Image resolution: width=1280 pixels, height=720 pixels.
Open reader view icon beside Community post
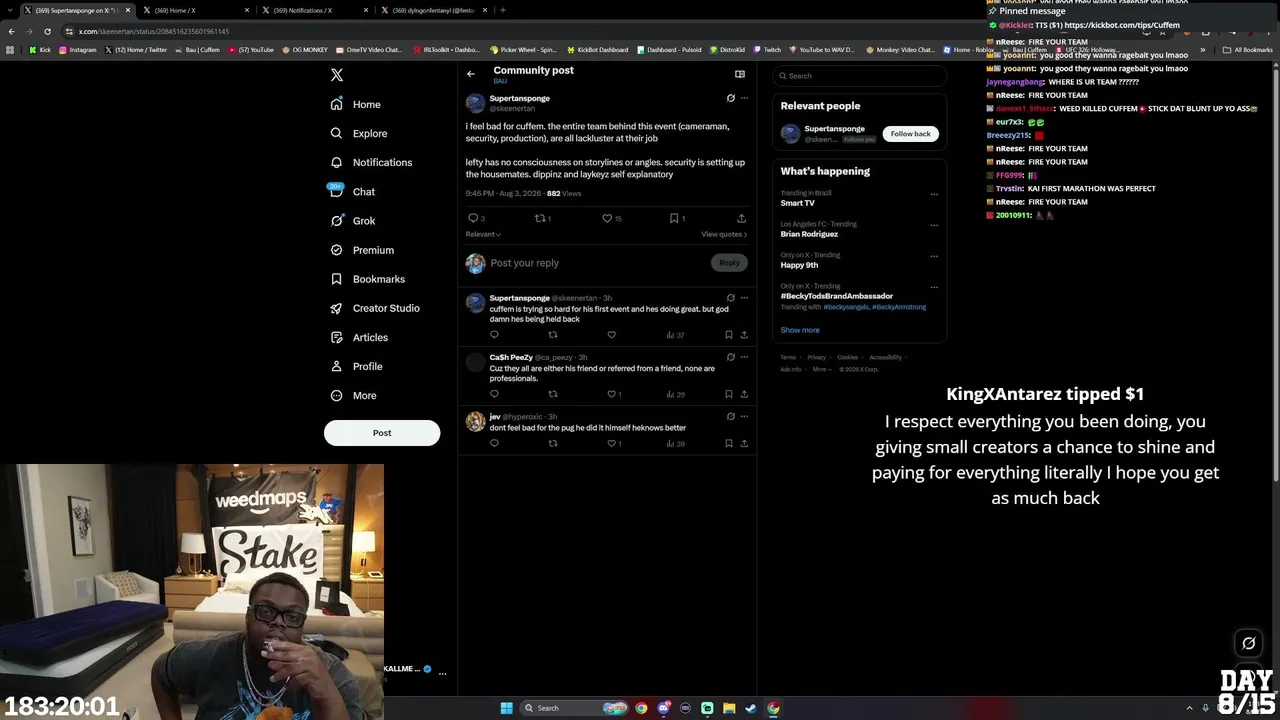coord(740,74)
